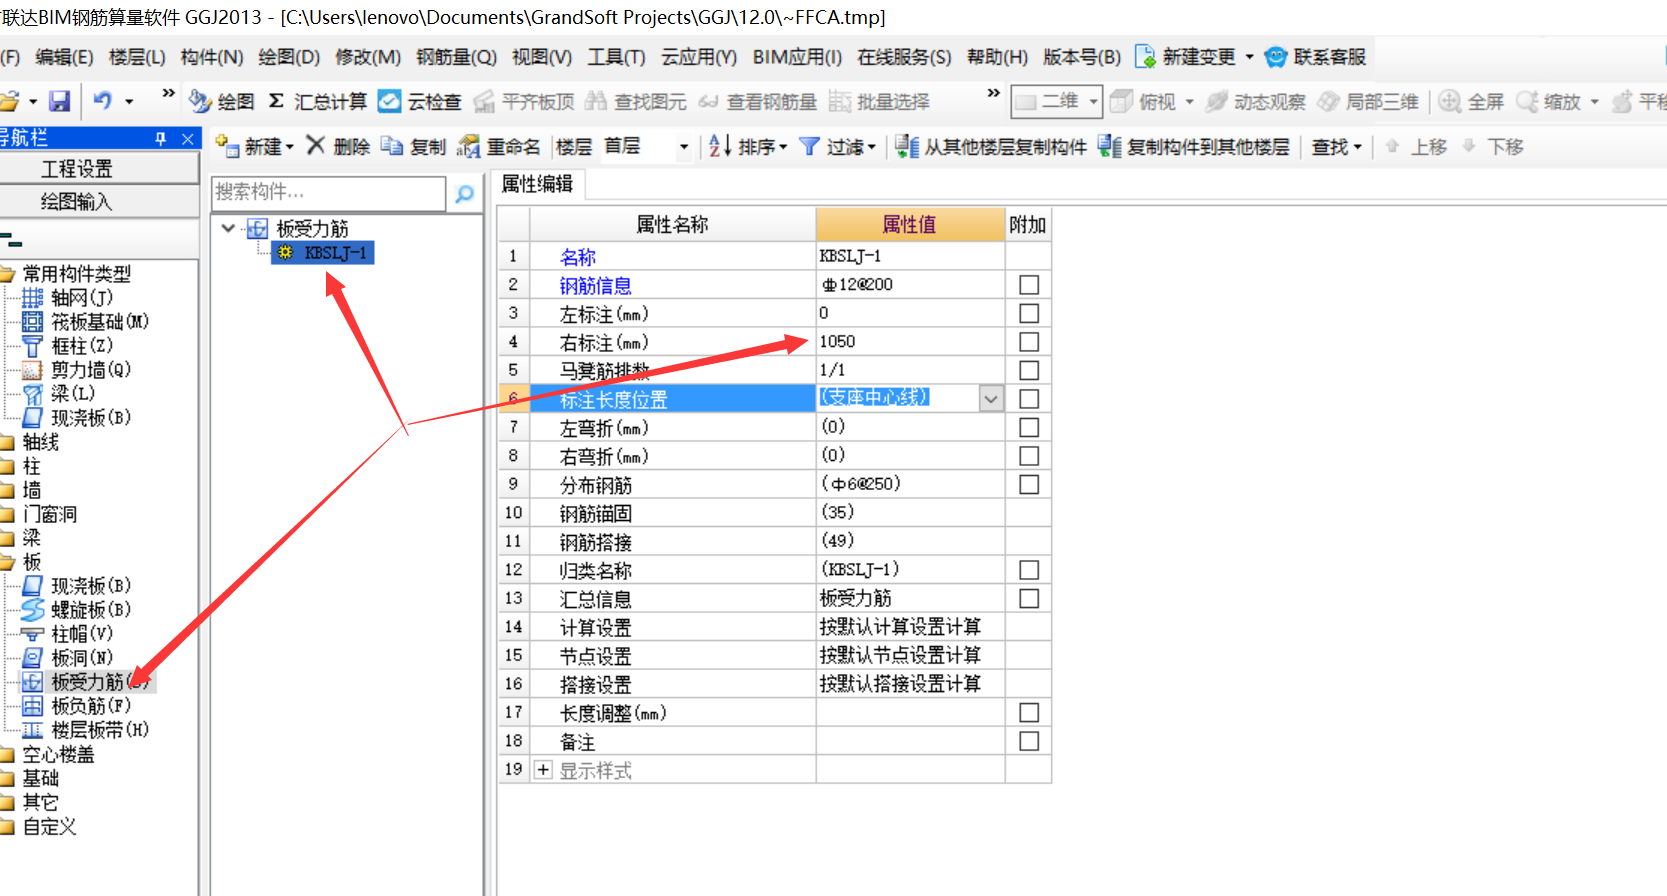Open the 钢筋量(Q) menu
This screenshot has width=1667, height=896.
[x=456, y=57]
